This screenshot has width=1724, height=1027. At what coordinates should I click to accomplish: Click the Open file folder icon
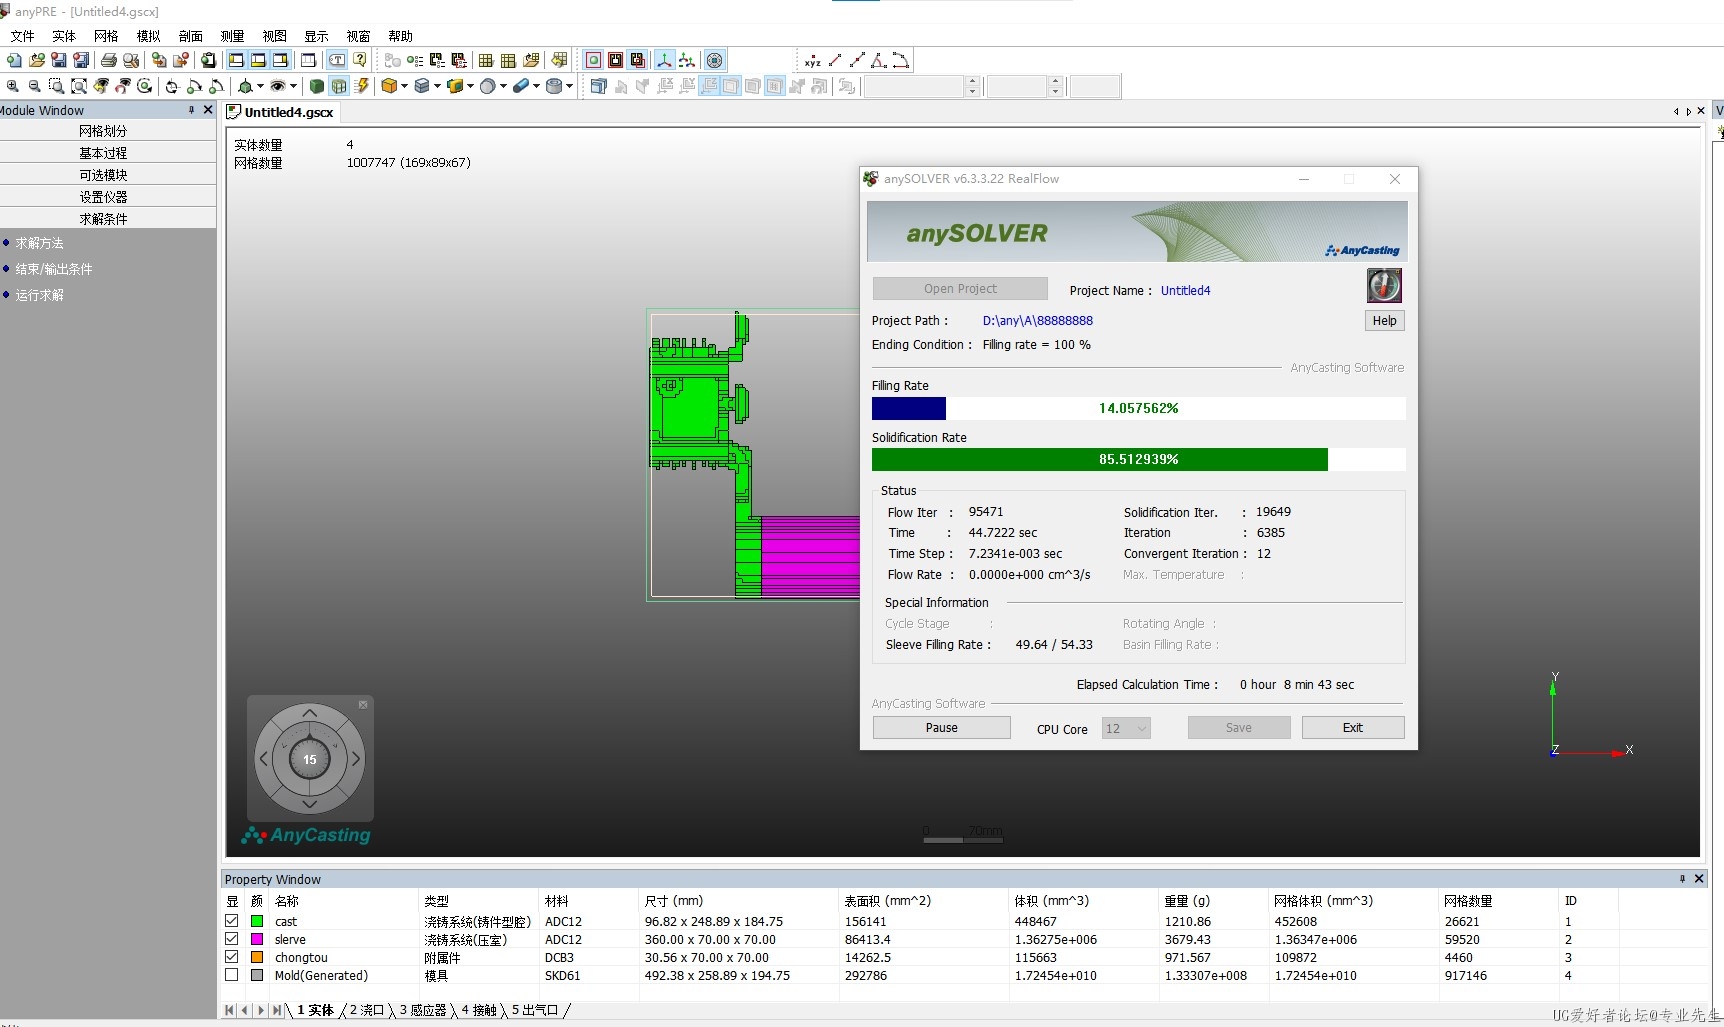click(37, 60)
